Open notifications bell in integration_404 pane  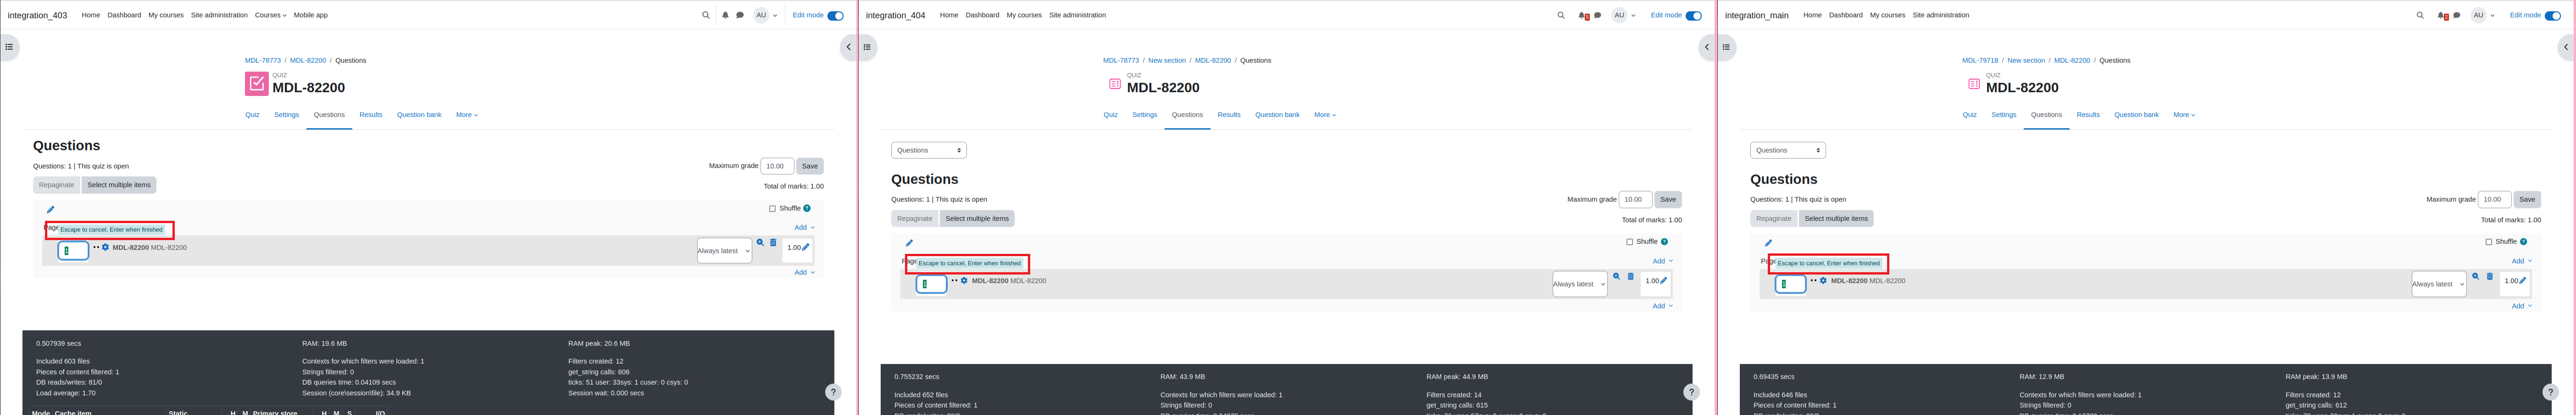(x=1583, y=15)
